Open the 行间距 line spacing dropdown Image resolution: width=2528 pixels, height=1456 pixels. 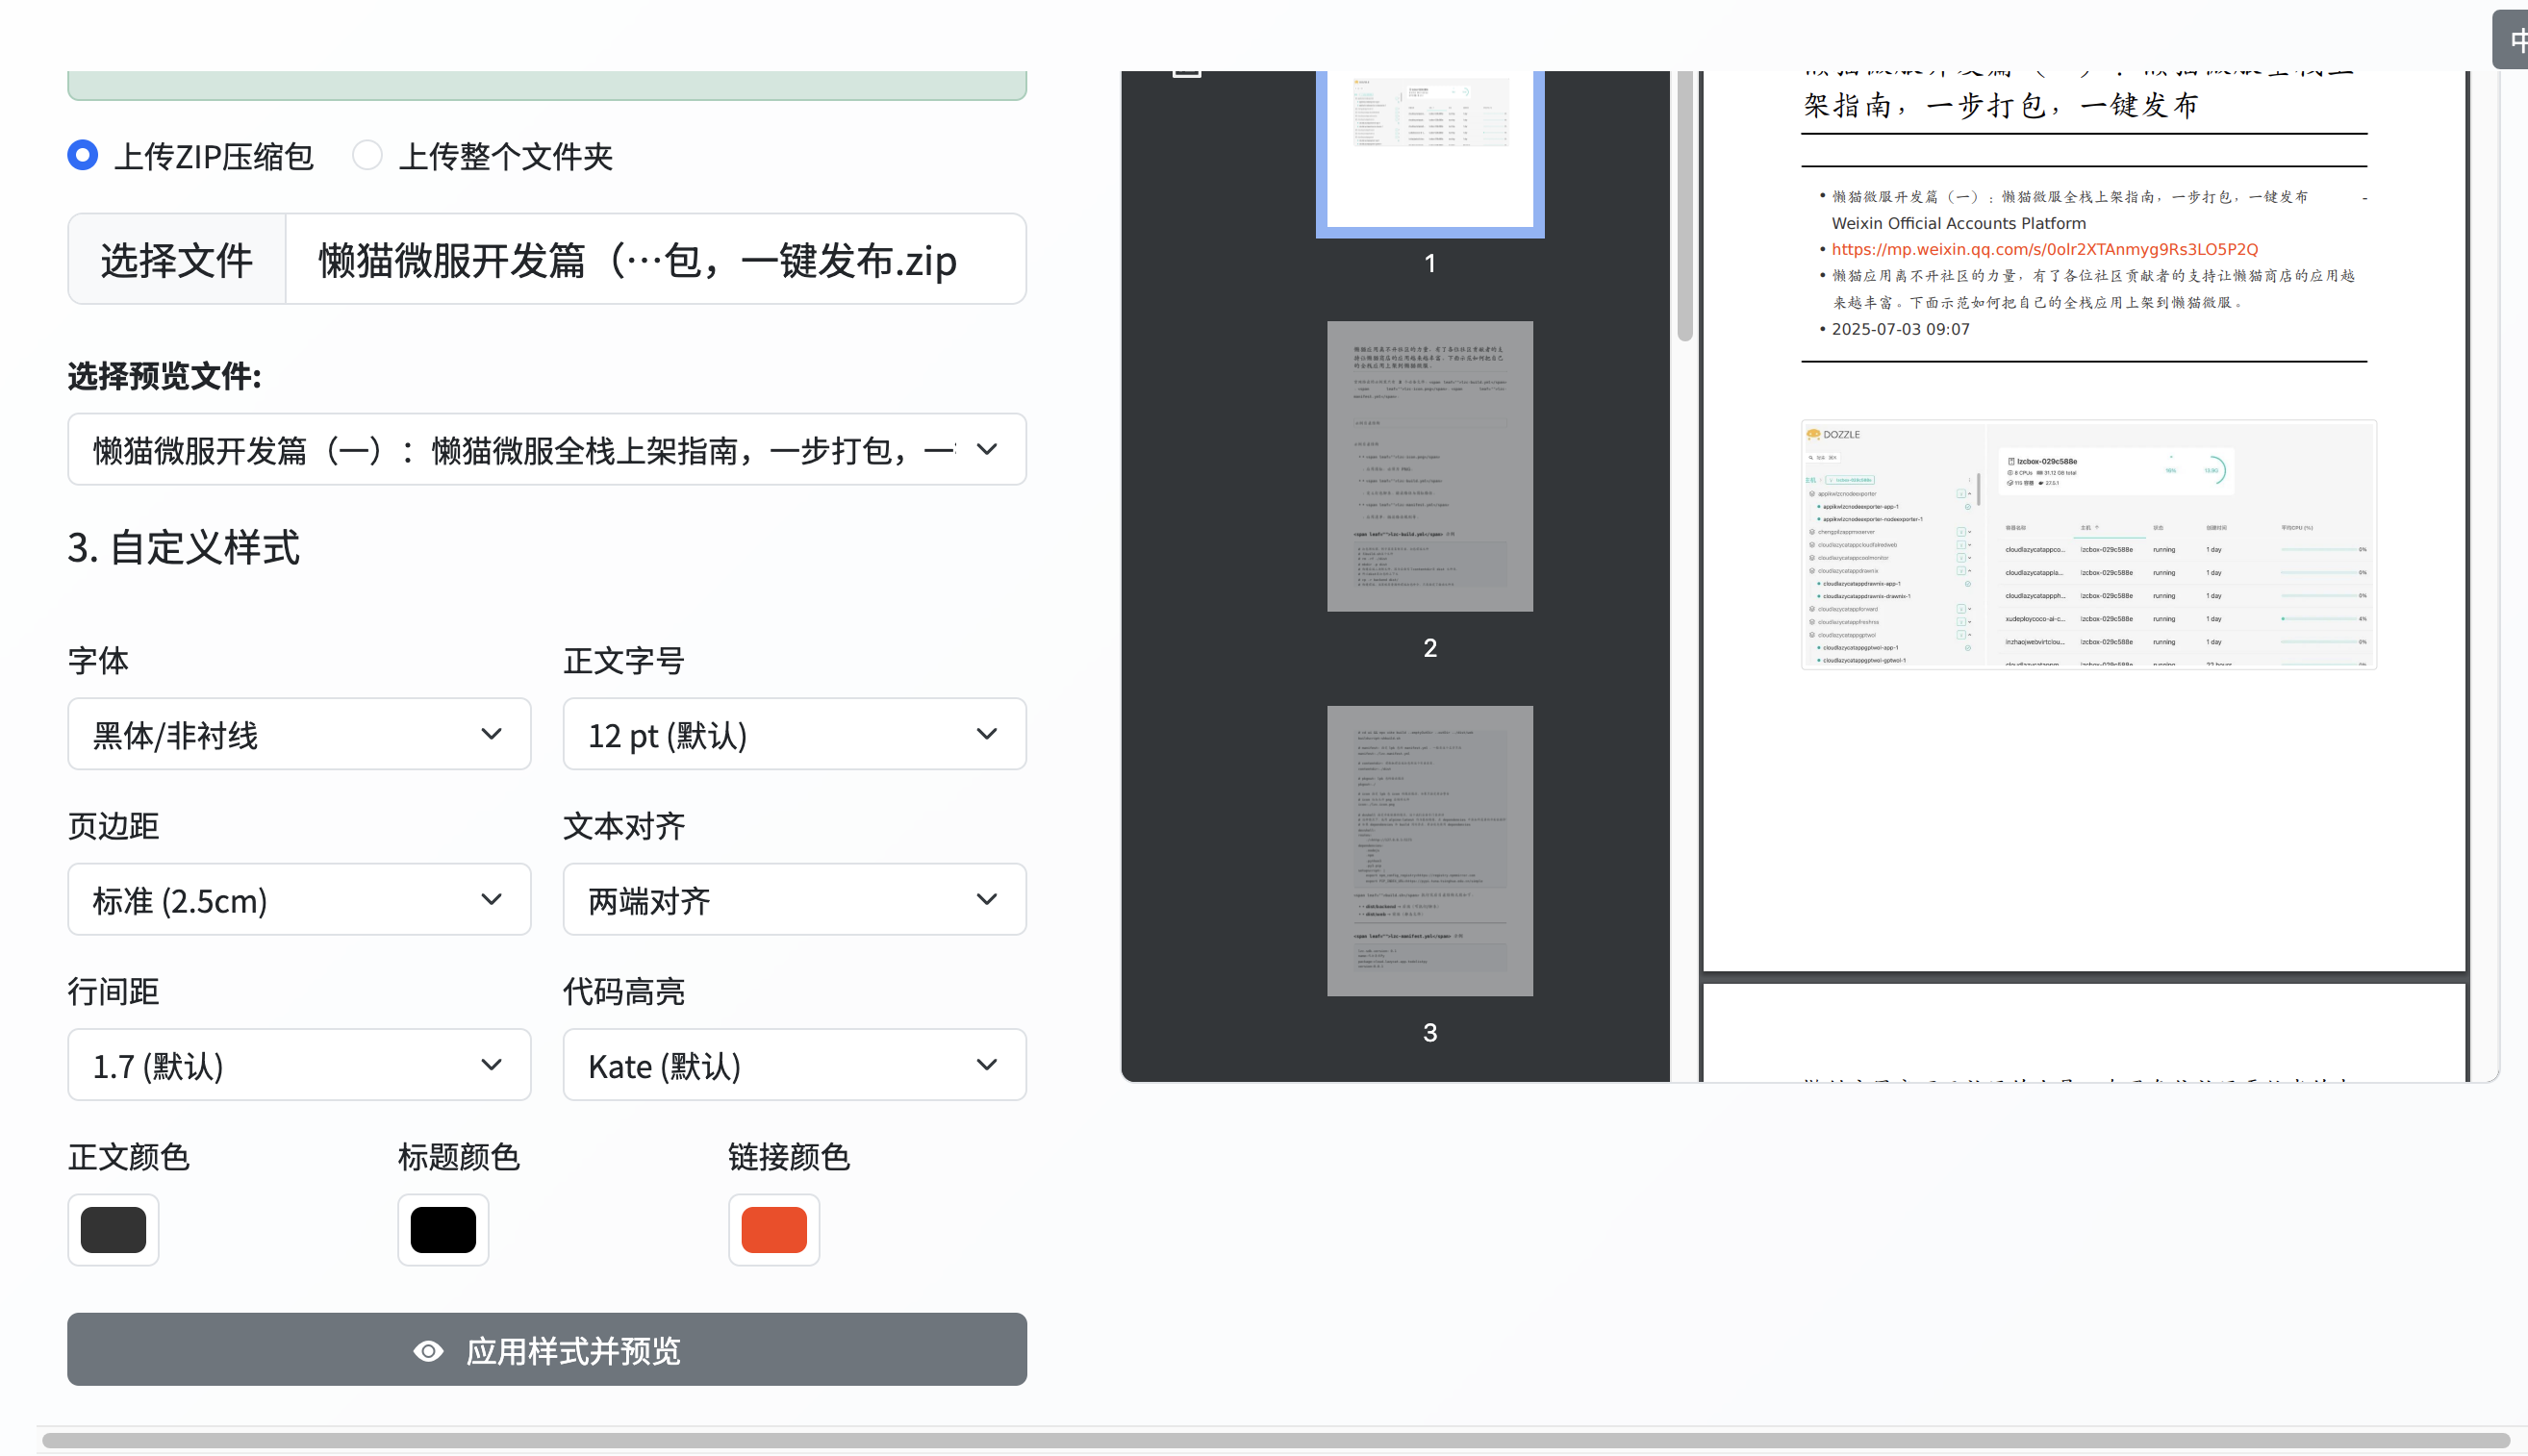pos(299,1065)
